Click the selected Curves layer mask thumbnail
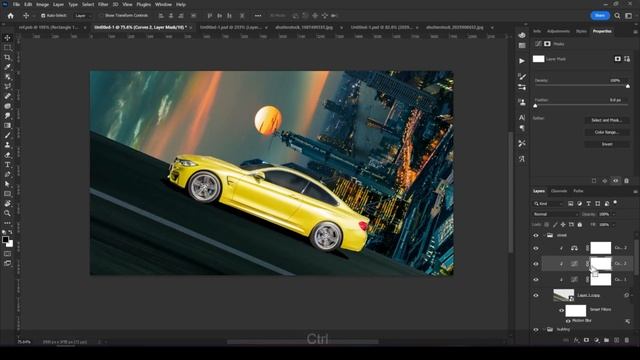 click(601, 264)
